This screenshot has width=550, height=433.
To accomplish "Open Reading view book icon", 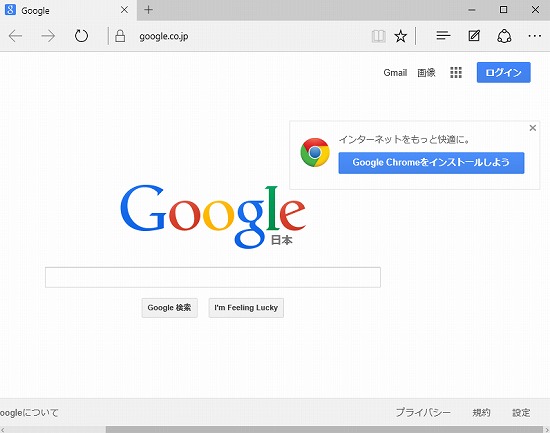I will point(378,36).
